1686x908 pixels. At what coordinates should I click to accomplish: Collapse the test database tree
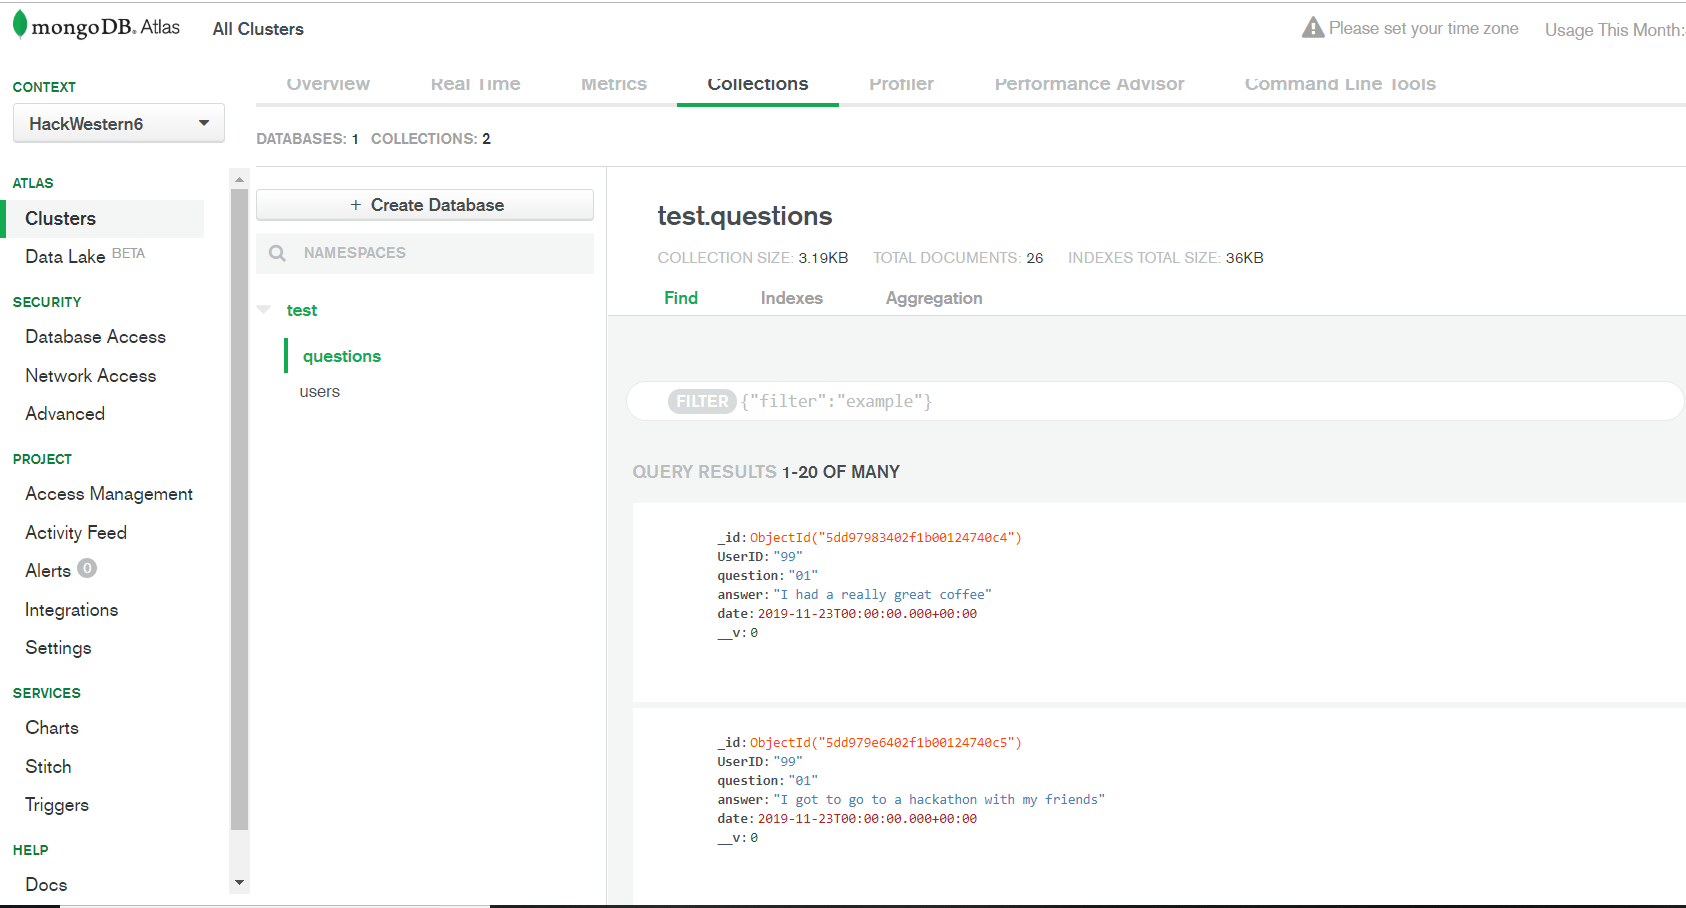[264, 310]
